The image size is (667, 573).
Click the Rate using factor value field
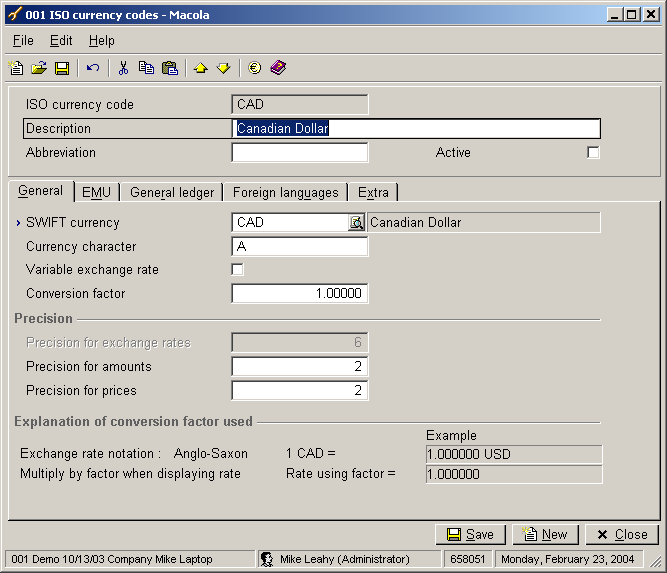click(x=514, y=474)
